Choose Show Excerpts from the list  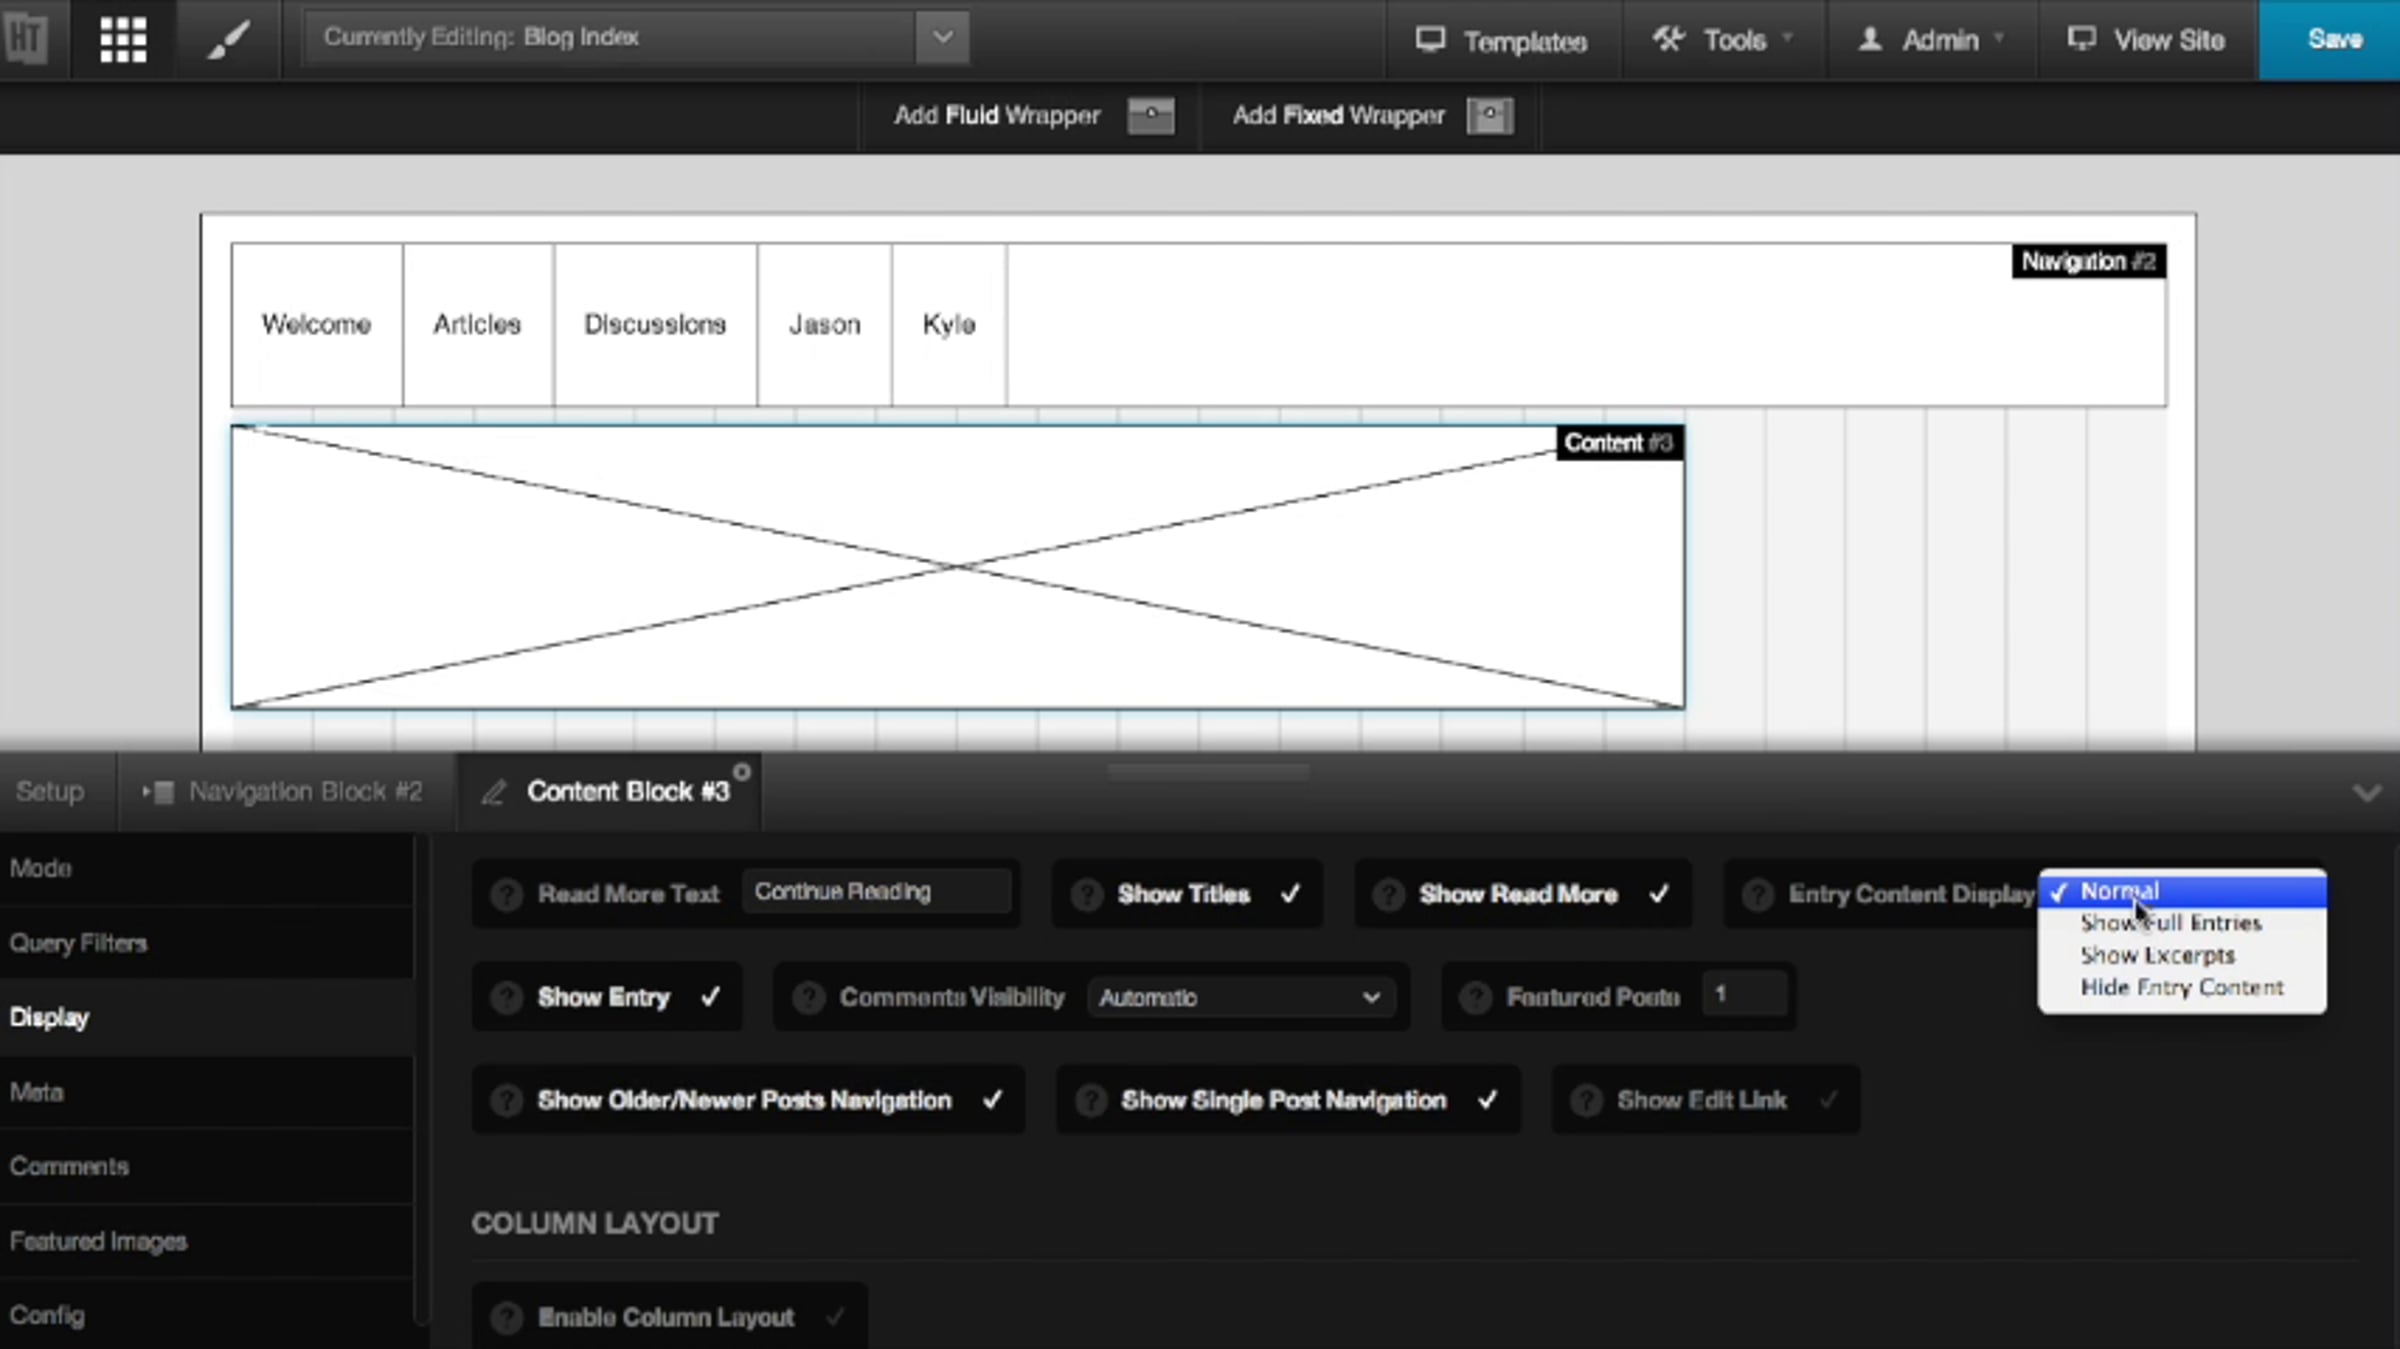point(2157,955)
